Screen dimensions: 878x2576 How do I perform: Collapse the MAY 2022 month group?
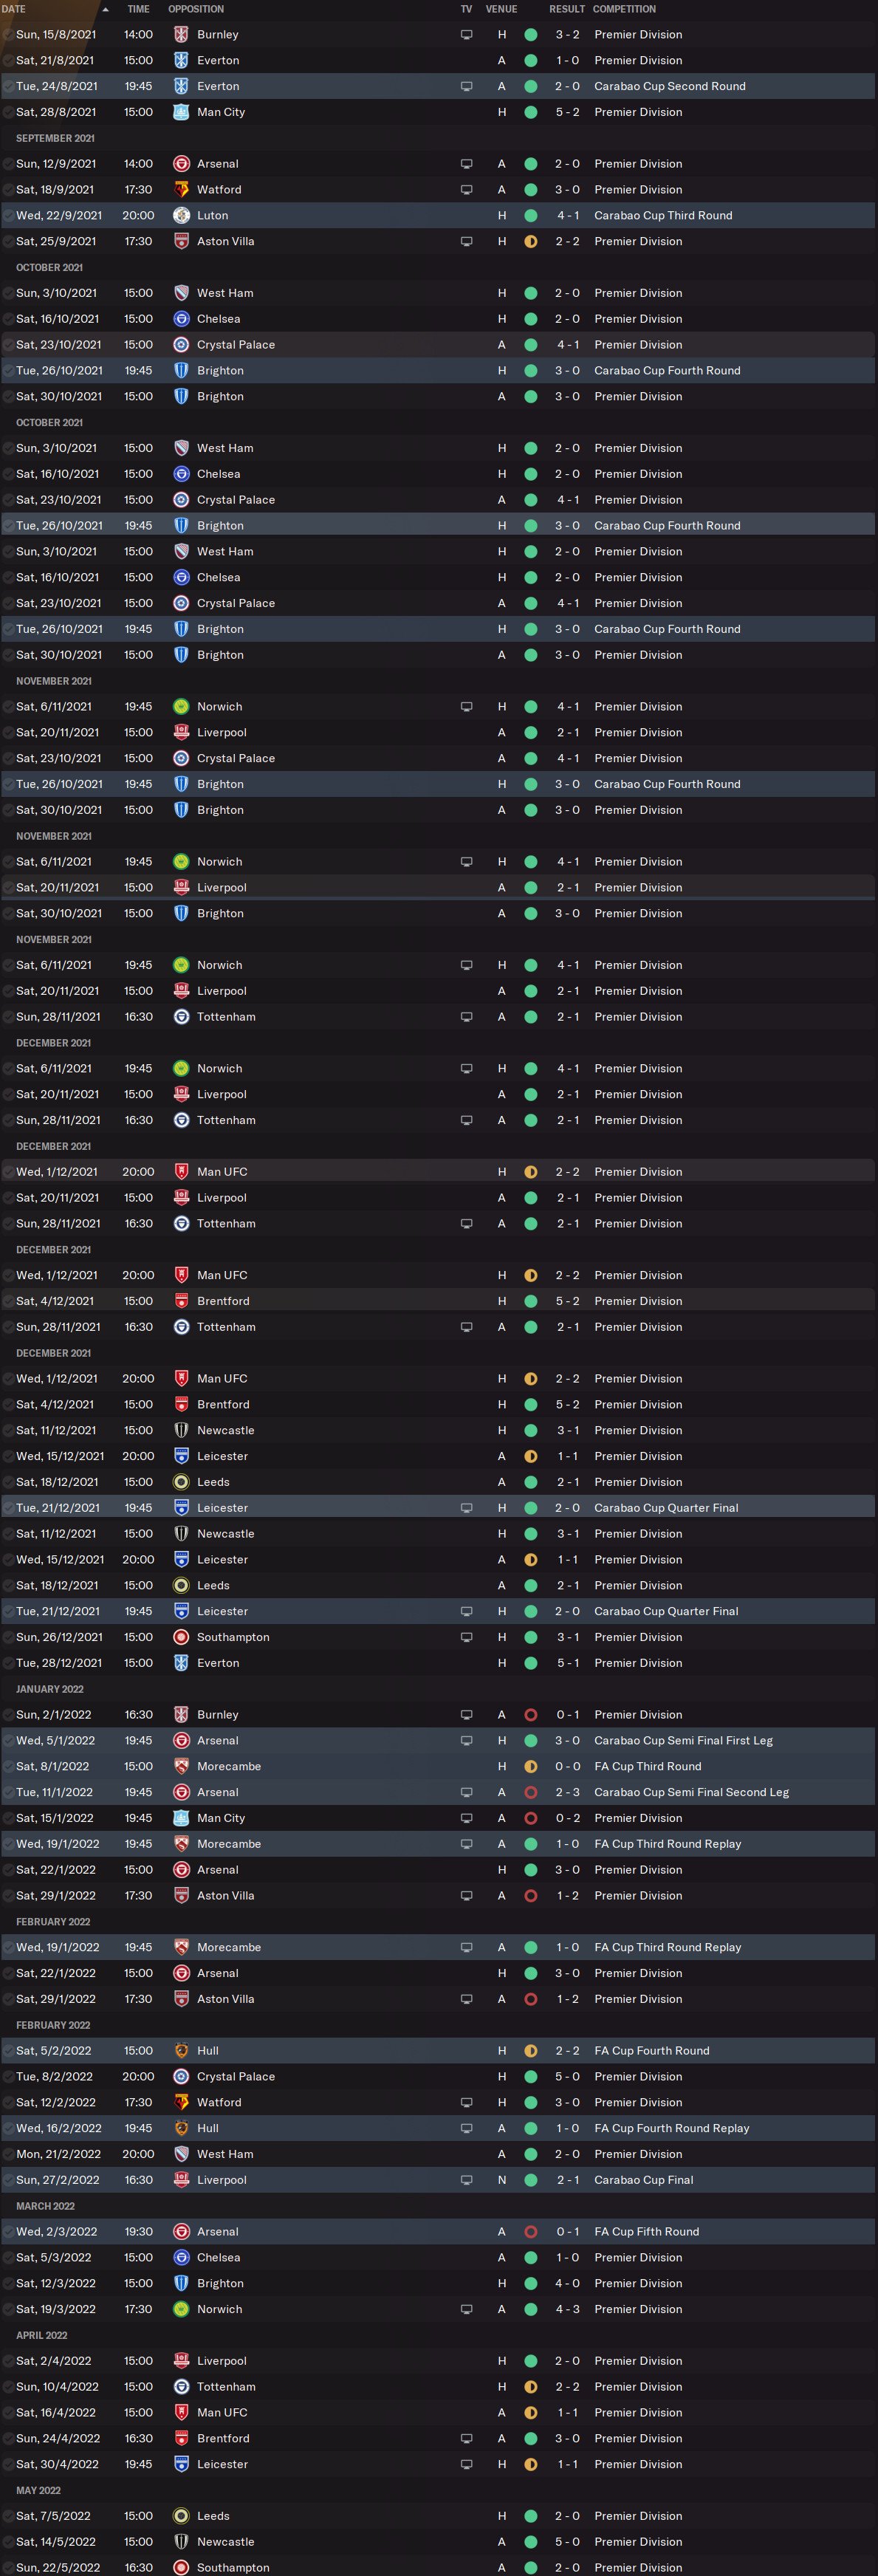(x=38, y=2490)
